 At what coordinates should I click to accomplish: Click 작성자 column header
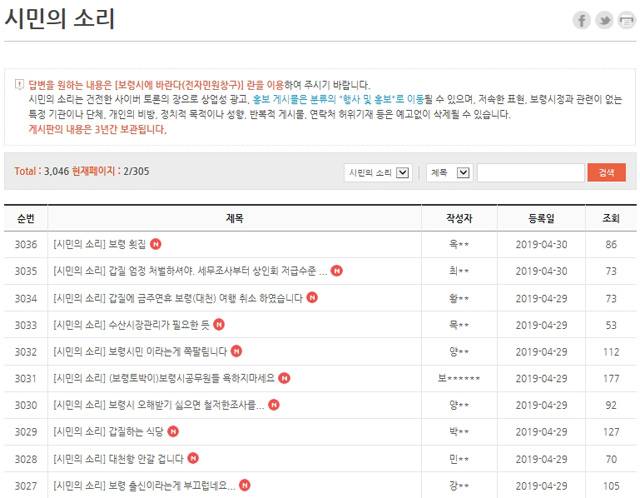coord(459,218)
